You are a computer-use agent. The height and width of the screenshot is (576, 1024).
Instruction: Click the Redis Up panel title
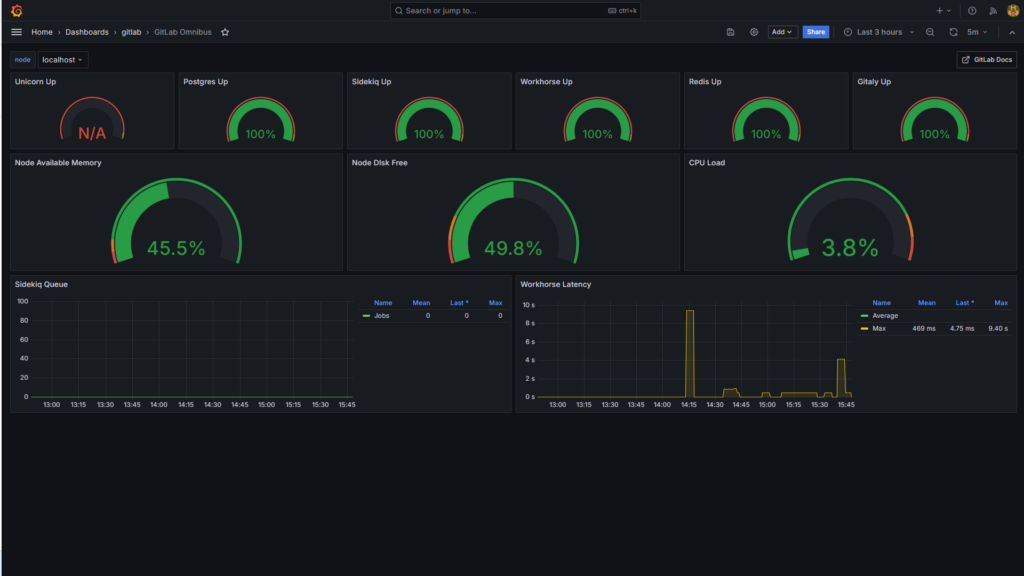705,82
